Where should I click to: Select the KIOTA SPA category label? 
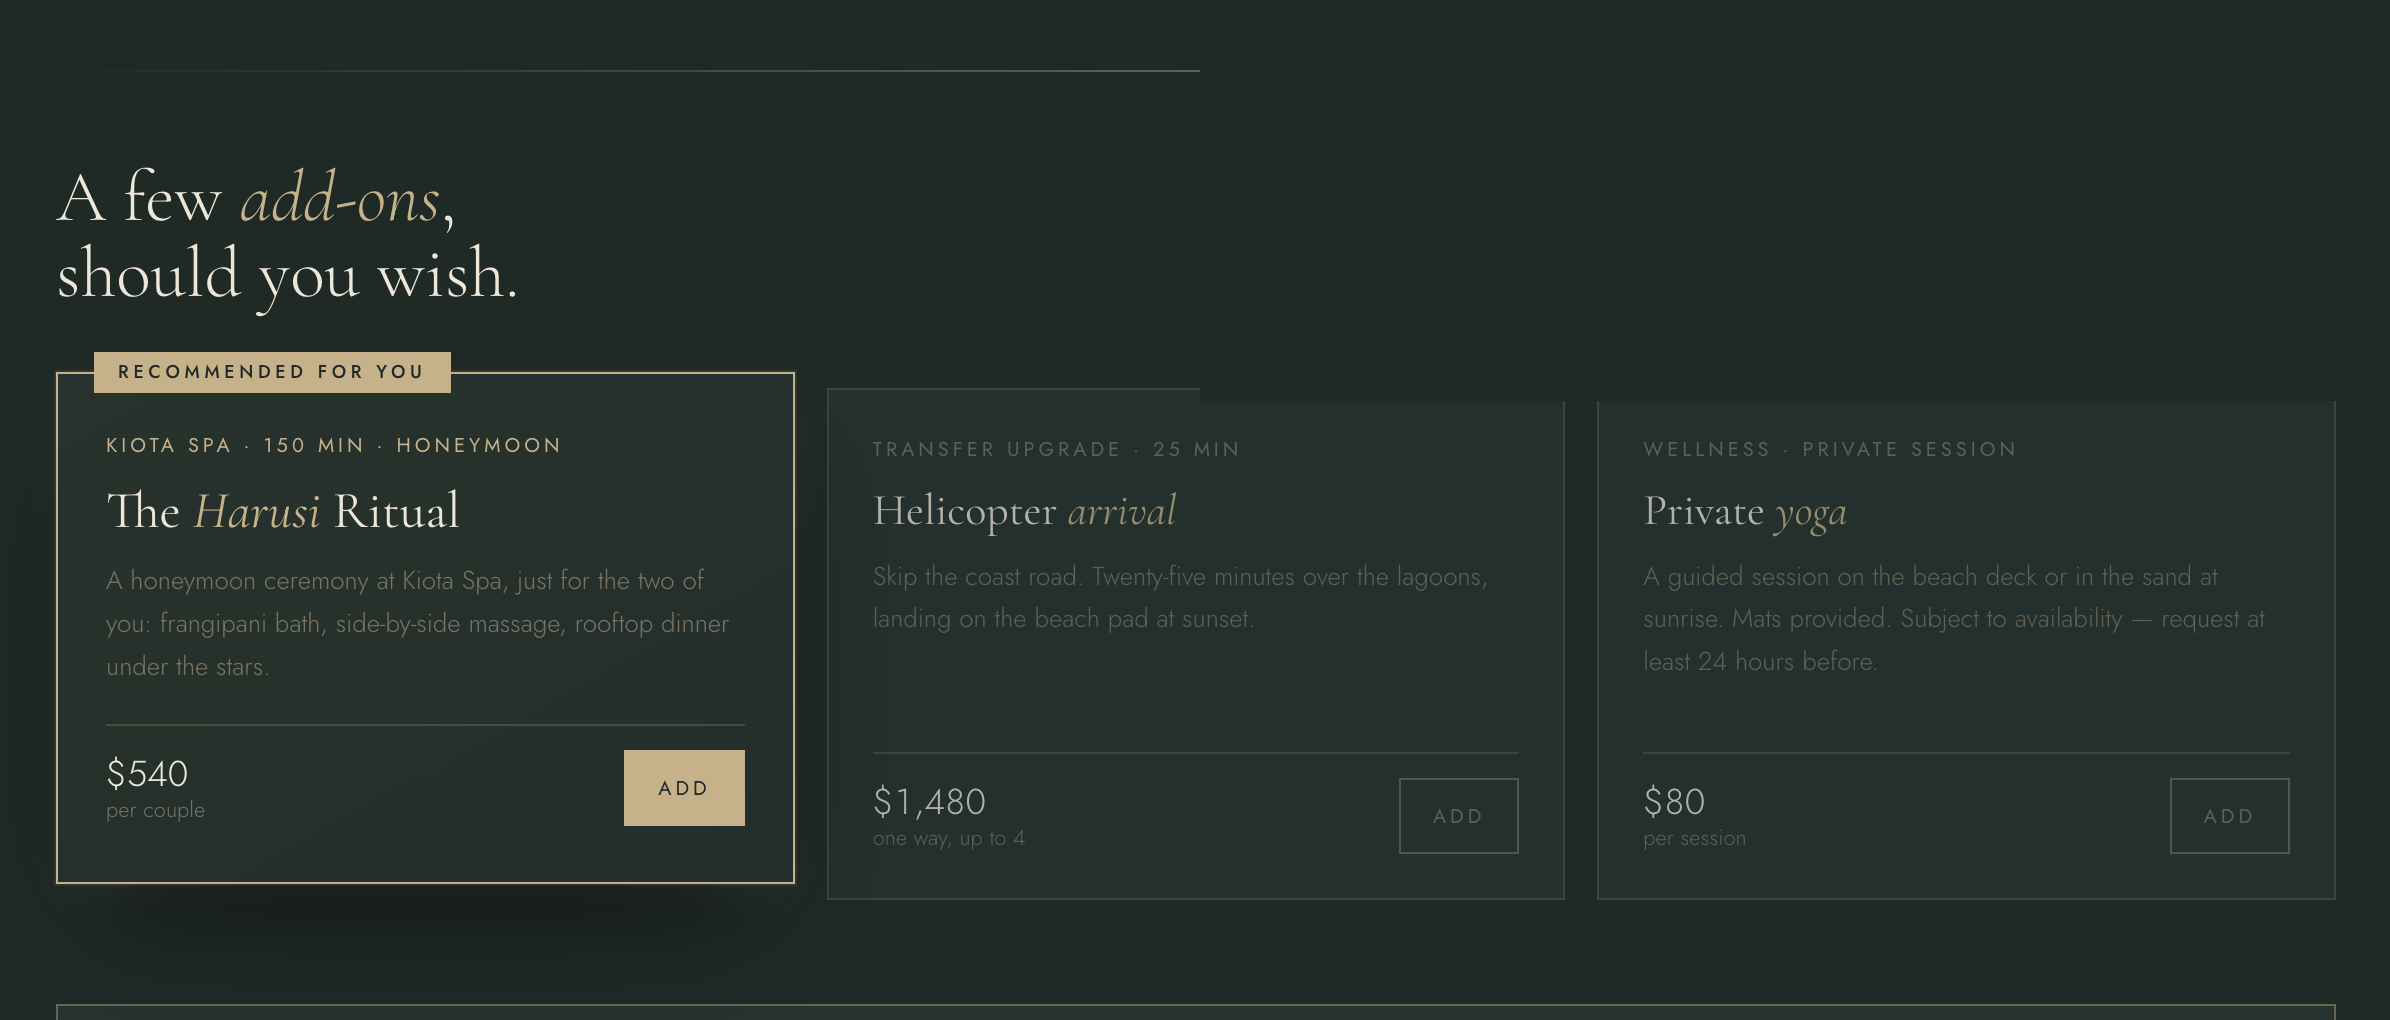pyautogui.click(x=168, y=445)
